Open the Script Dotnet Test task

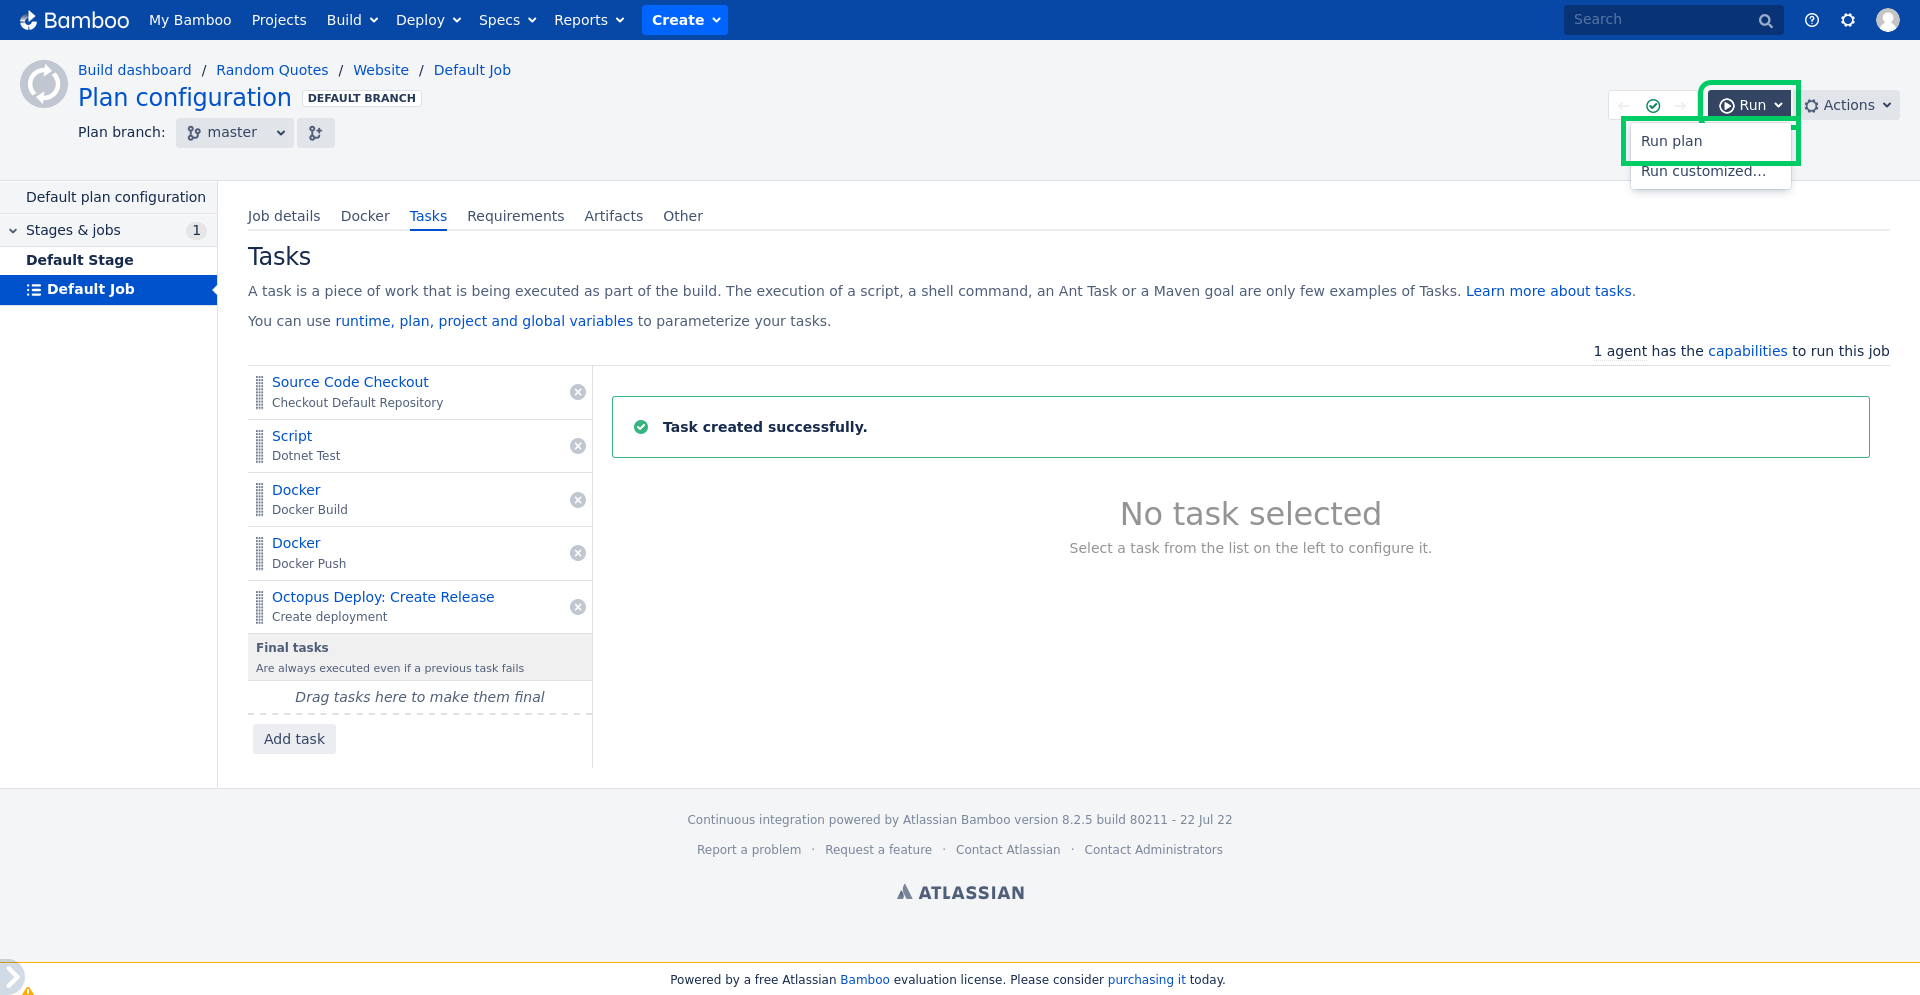(x=292, y=436)
